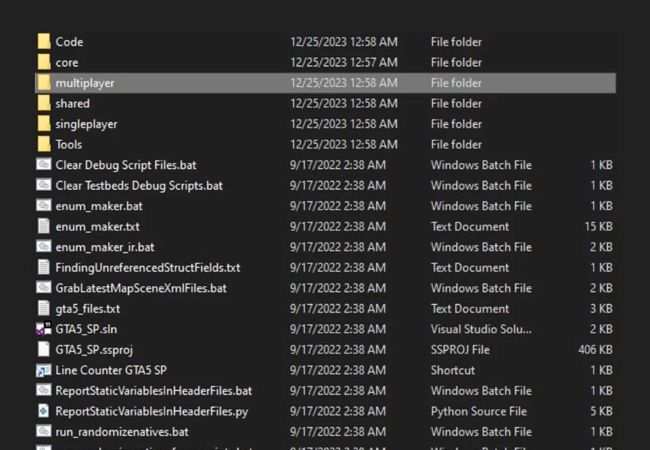Select file name ReportStaticVariablesInHeaderFiles.py
650x450 pixels.
[152, 411]
